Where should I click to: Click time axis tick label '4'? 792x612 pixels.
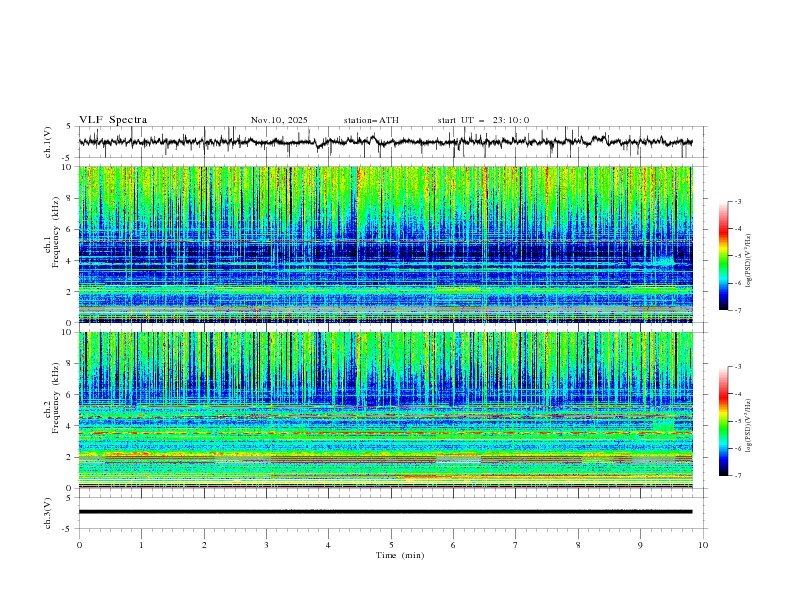328,545
